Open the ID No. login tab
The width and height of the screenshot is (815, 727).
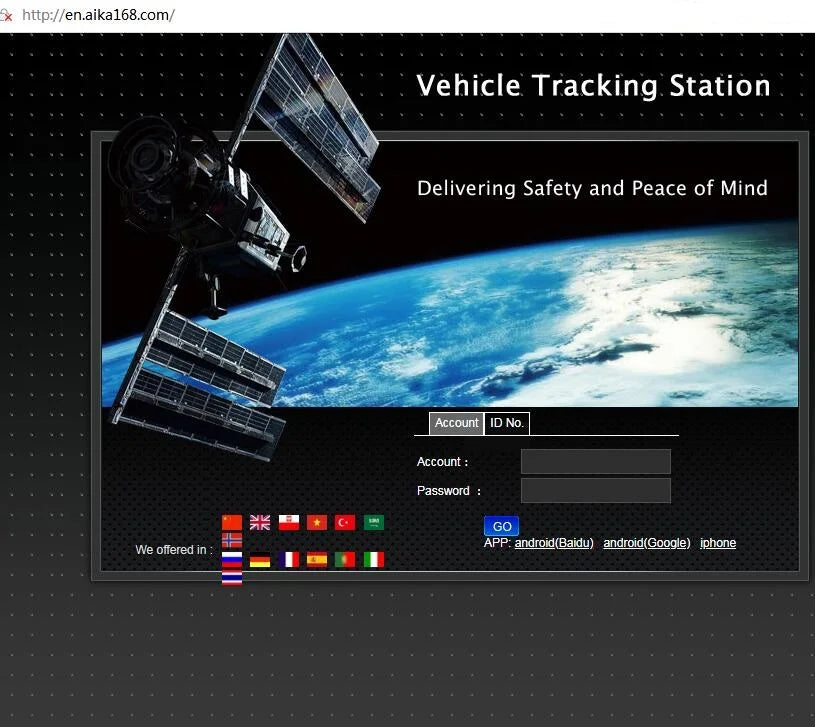(x=507, y=423)
